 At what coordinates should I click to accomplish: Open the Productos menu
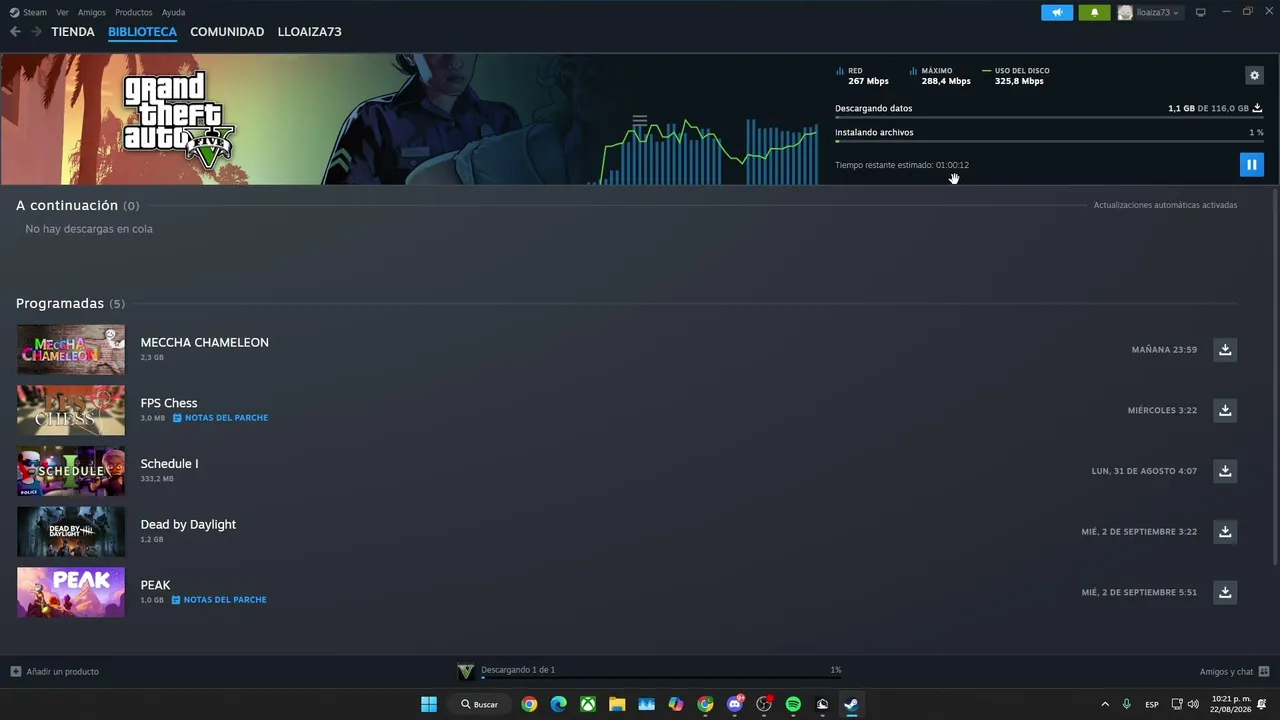(134, 12)
